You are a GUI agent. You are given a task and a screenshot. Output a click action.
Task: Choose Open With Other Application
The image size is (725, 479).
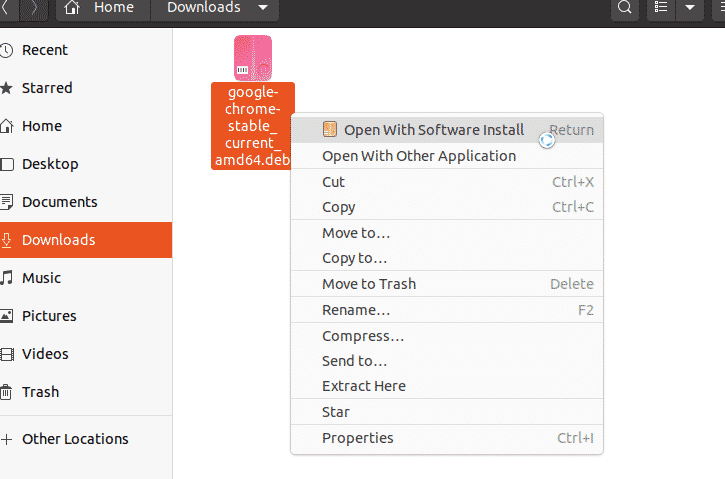447,156
